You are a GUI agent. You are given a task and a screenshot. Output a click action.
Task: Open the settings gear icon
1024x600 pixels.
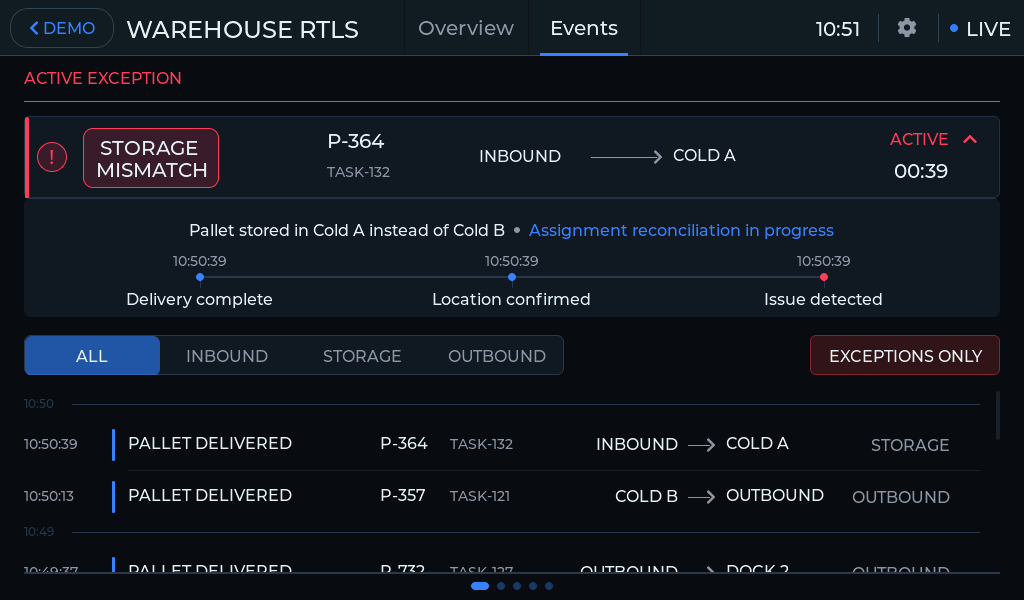(906, 28)
